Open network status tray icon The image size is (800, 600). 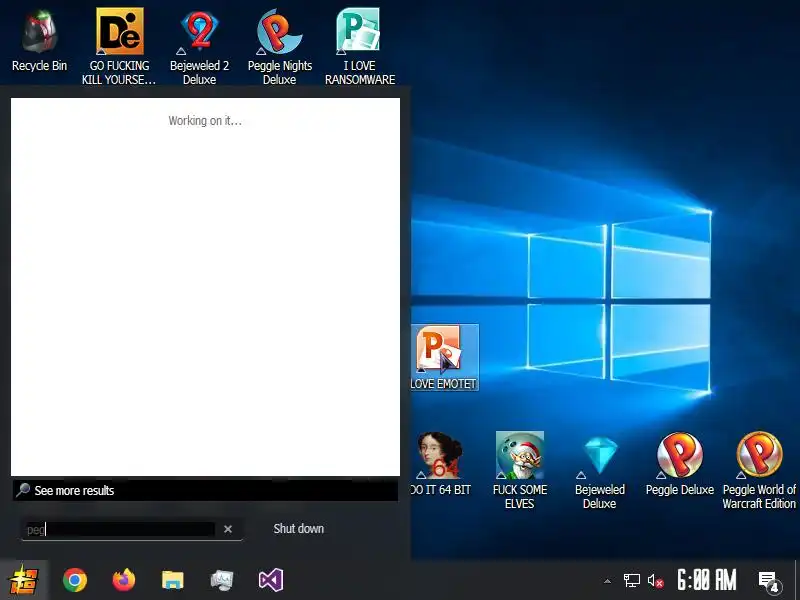point(632,581)
